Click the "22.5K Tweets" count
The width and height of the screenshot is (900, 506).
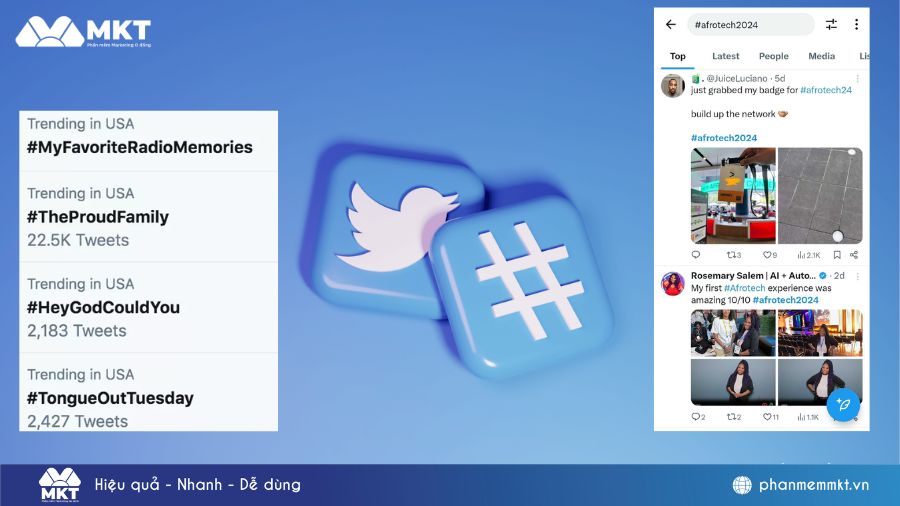tap(78, 240)
